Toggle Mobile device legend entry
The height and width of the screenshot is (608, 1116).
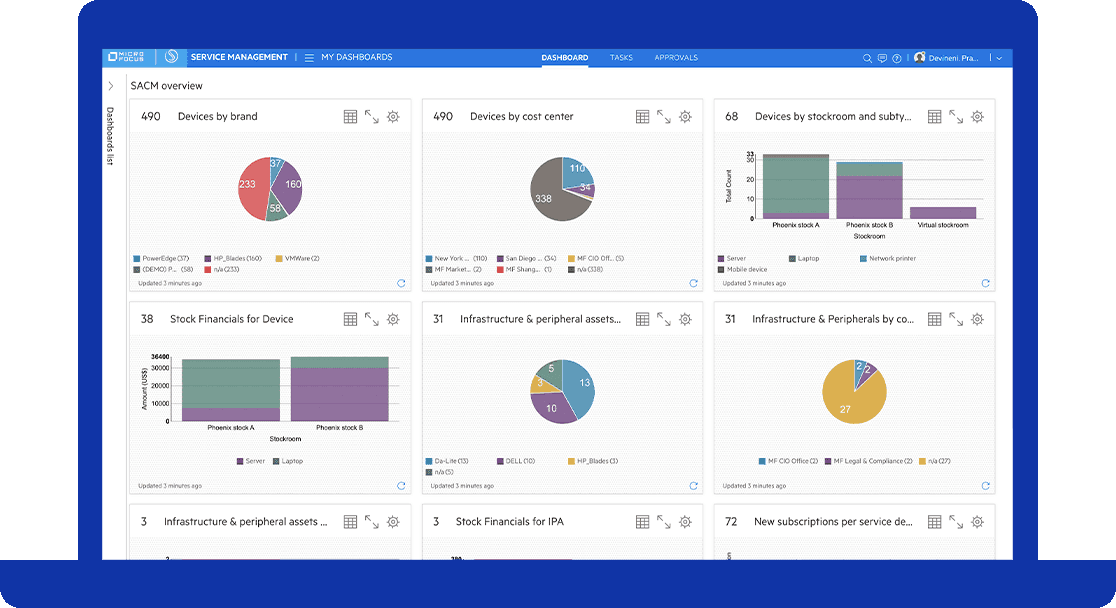[x=742, y=270]
